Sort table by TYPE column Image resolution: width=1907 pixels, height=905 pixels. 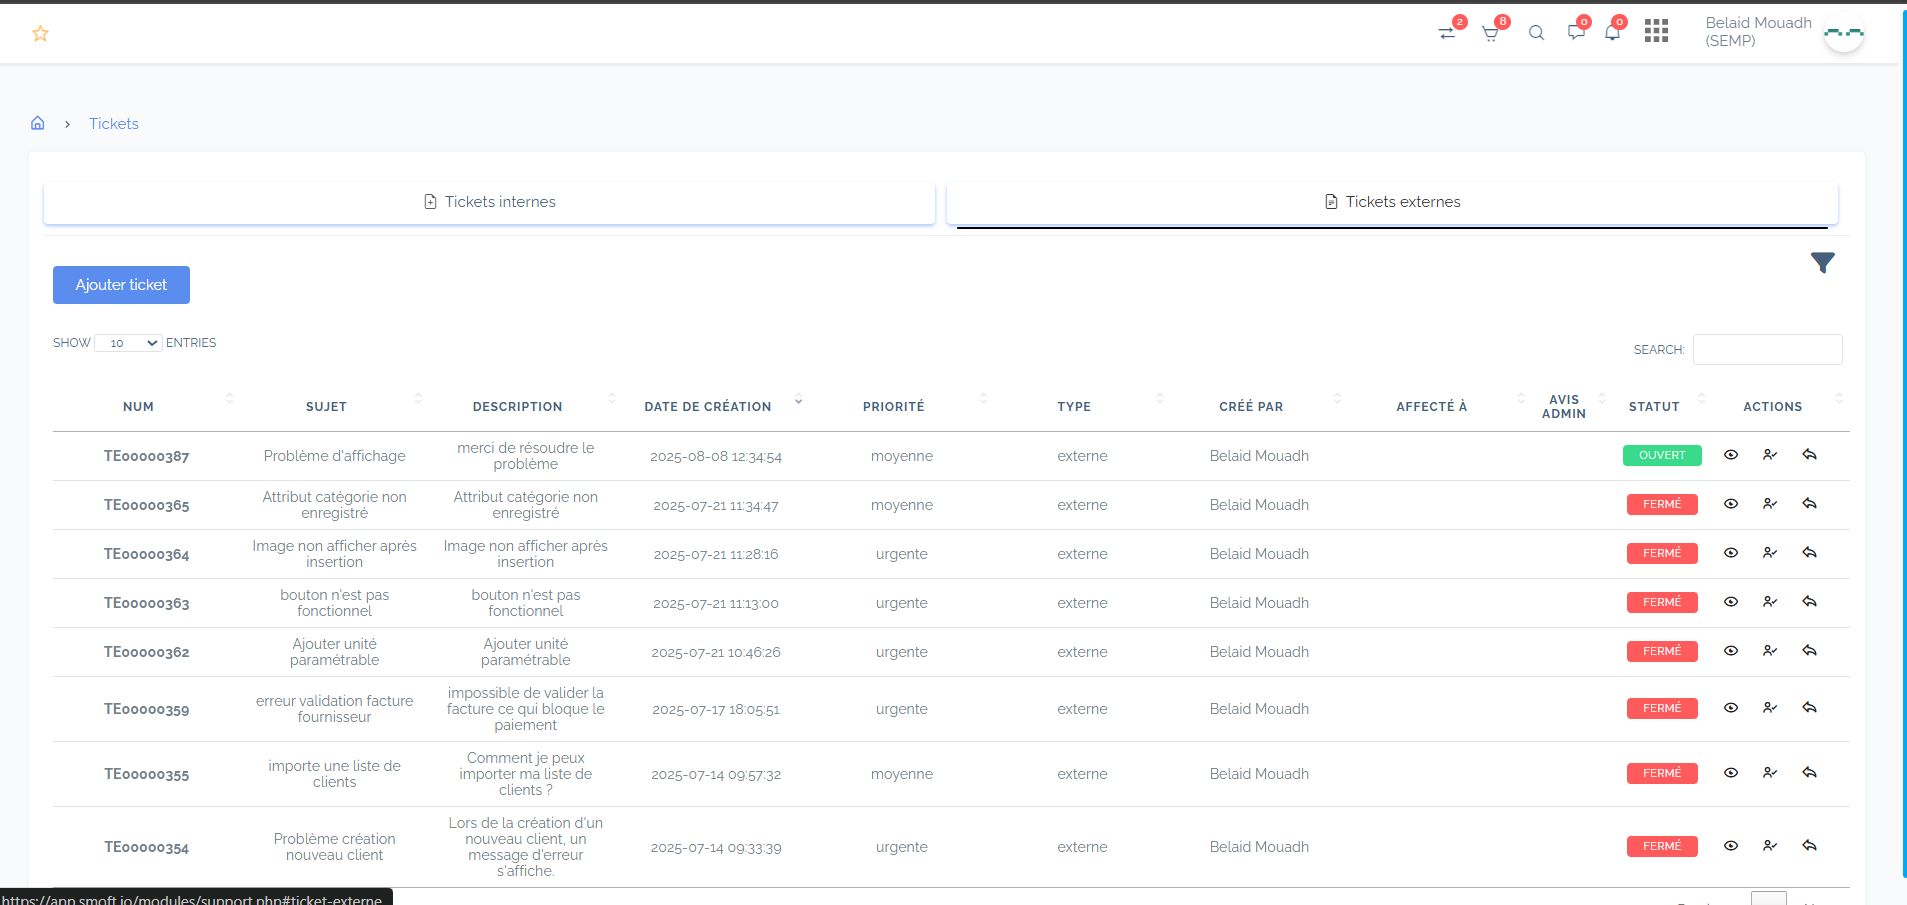[x=1074, y=407]
